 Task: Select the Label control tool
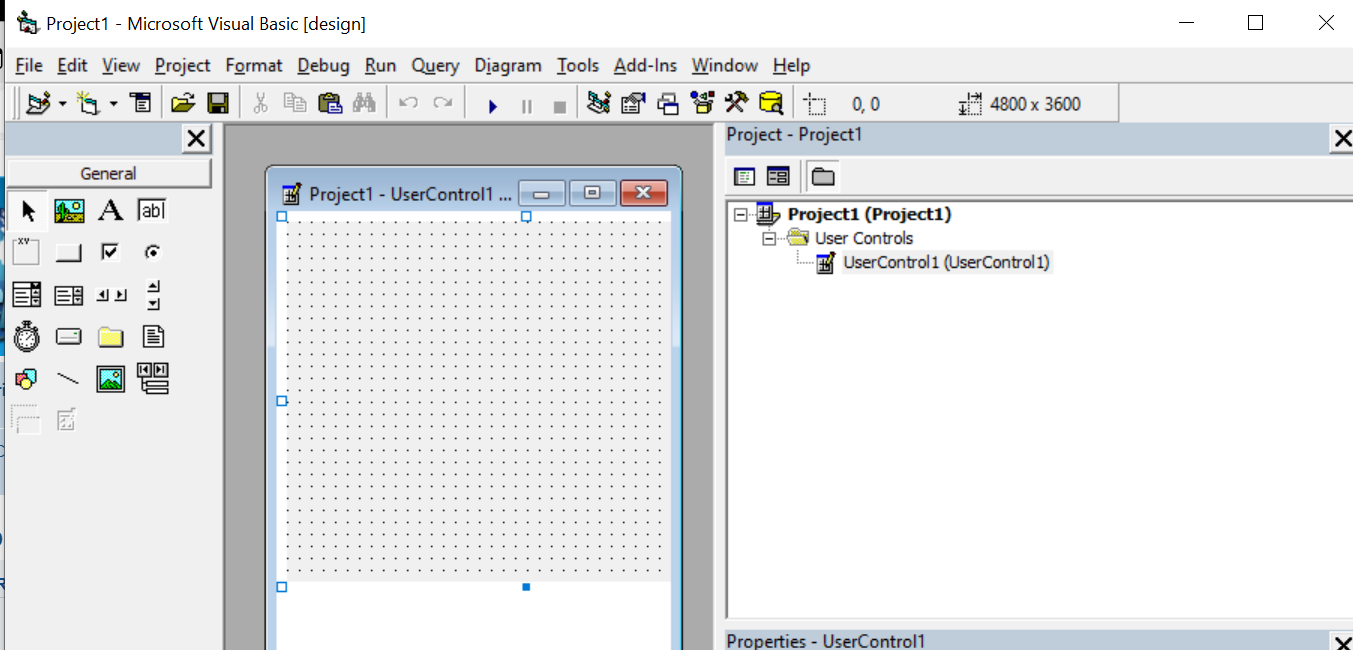[x=110, y=211]
